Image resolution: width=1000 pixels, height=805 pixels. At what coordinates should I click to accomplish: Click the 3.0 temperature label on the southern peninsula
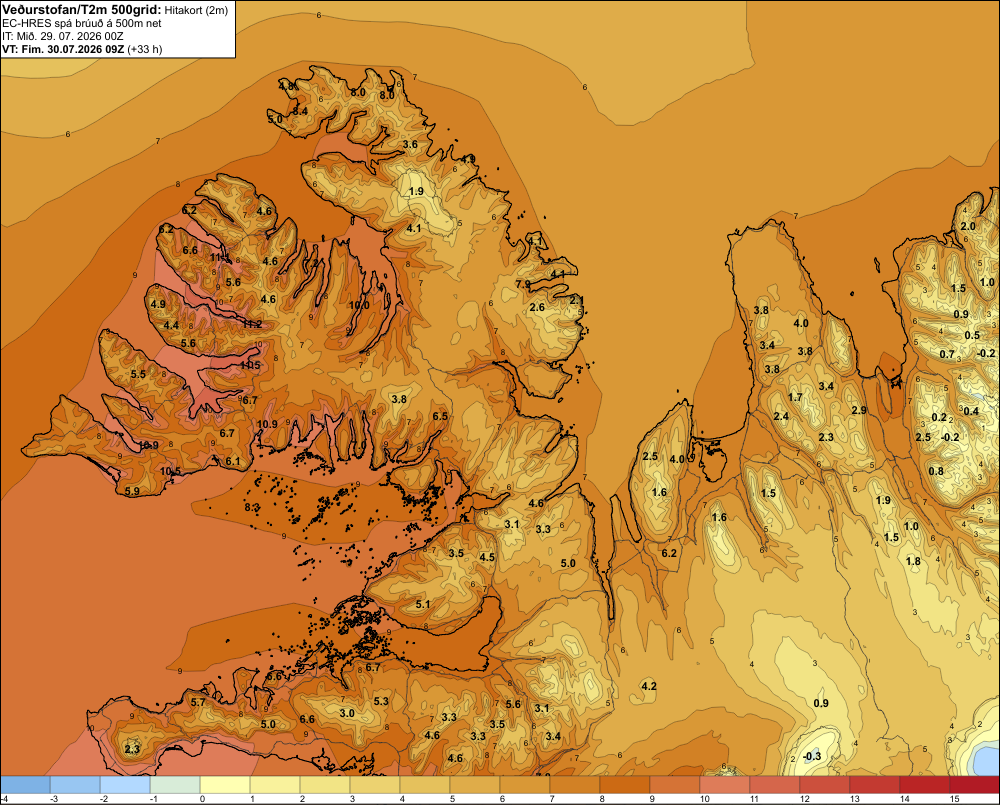coord(347,713)
